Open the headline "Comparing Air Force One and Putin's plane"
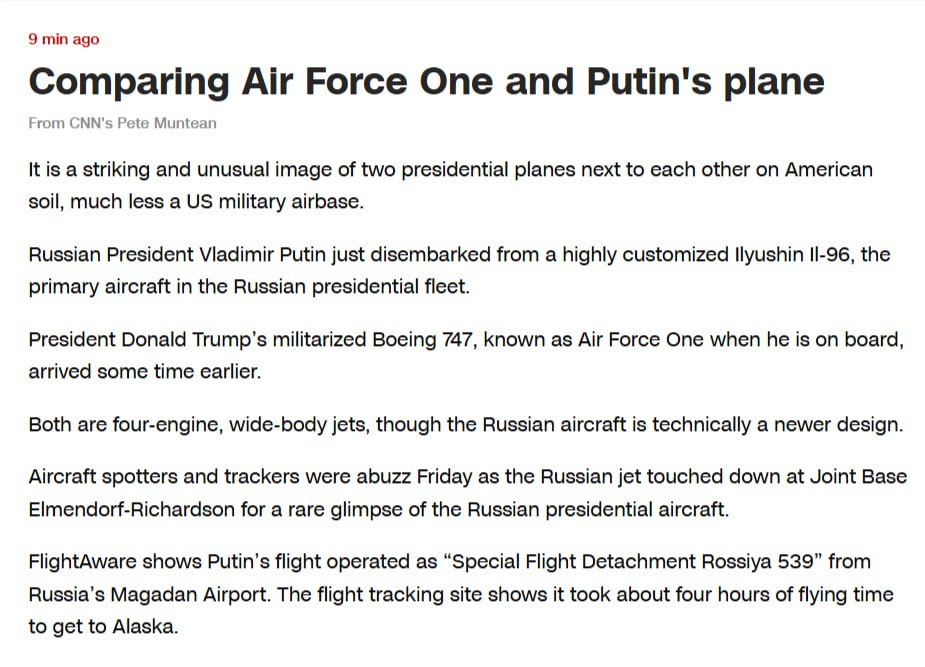This screenshot has height=667, width=925. click(426, 81)
